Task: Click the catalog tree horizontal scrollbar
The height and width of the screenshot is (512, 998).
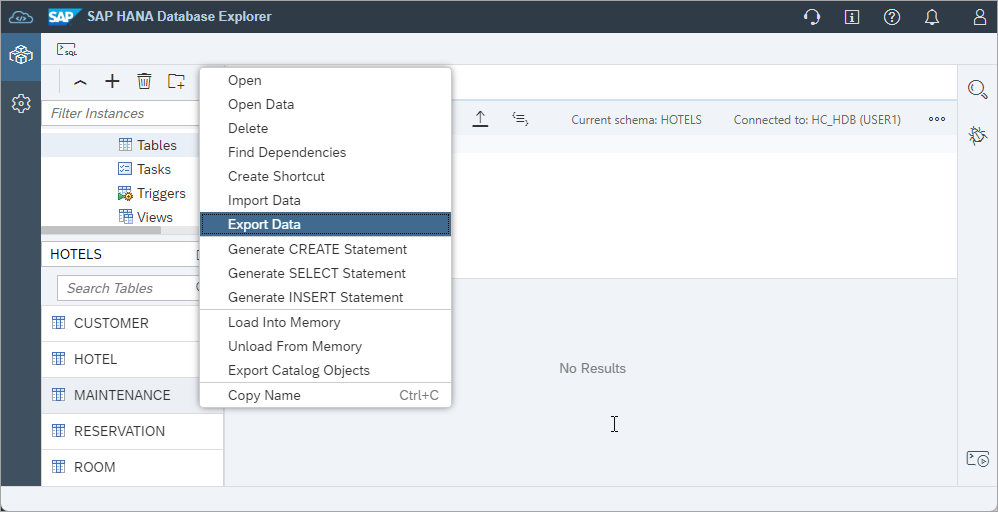Action: click(102, 231)
